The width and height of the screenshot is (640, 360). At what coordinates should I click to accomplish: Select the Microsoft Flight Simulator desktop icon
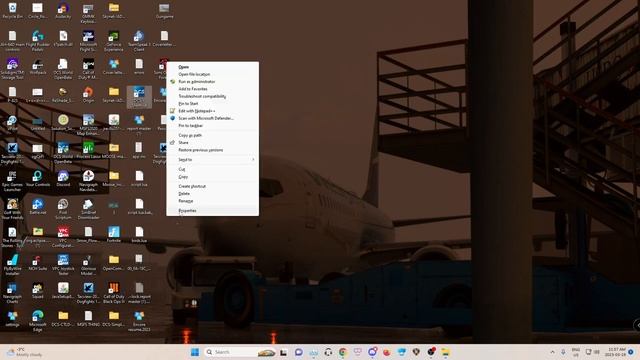88,41
